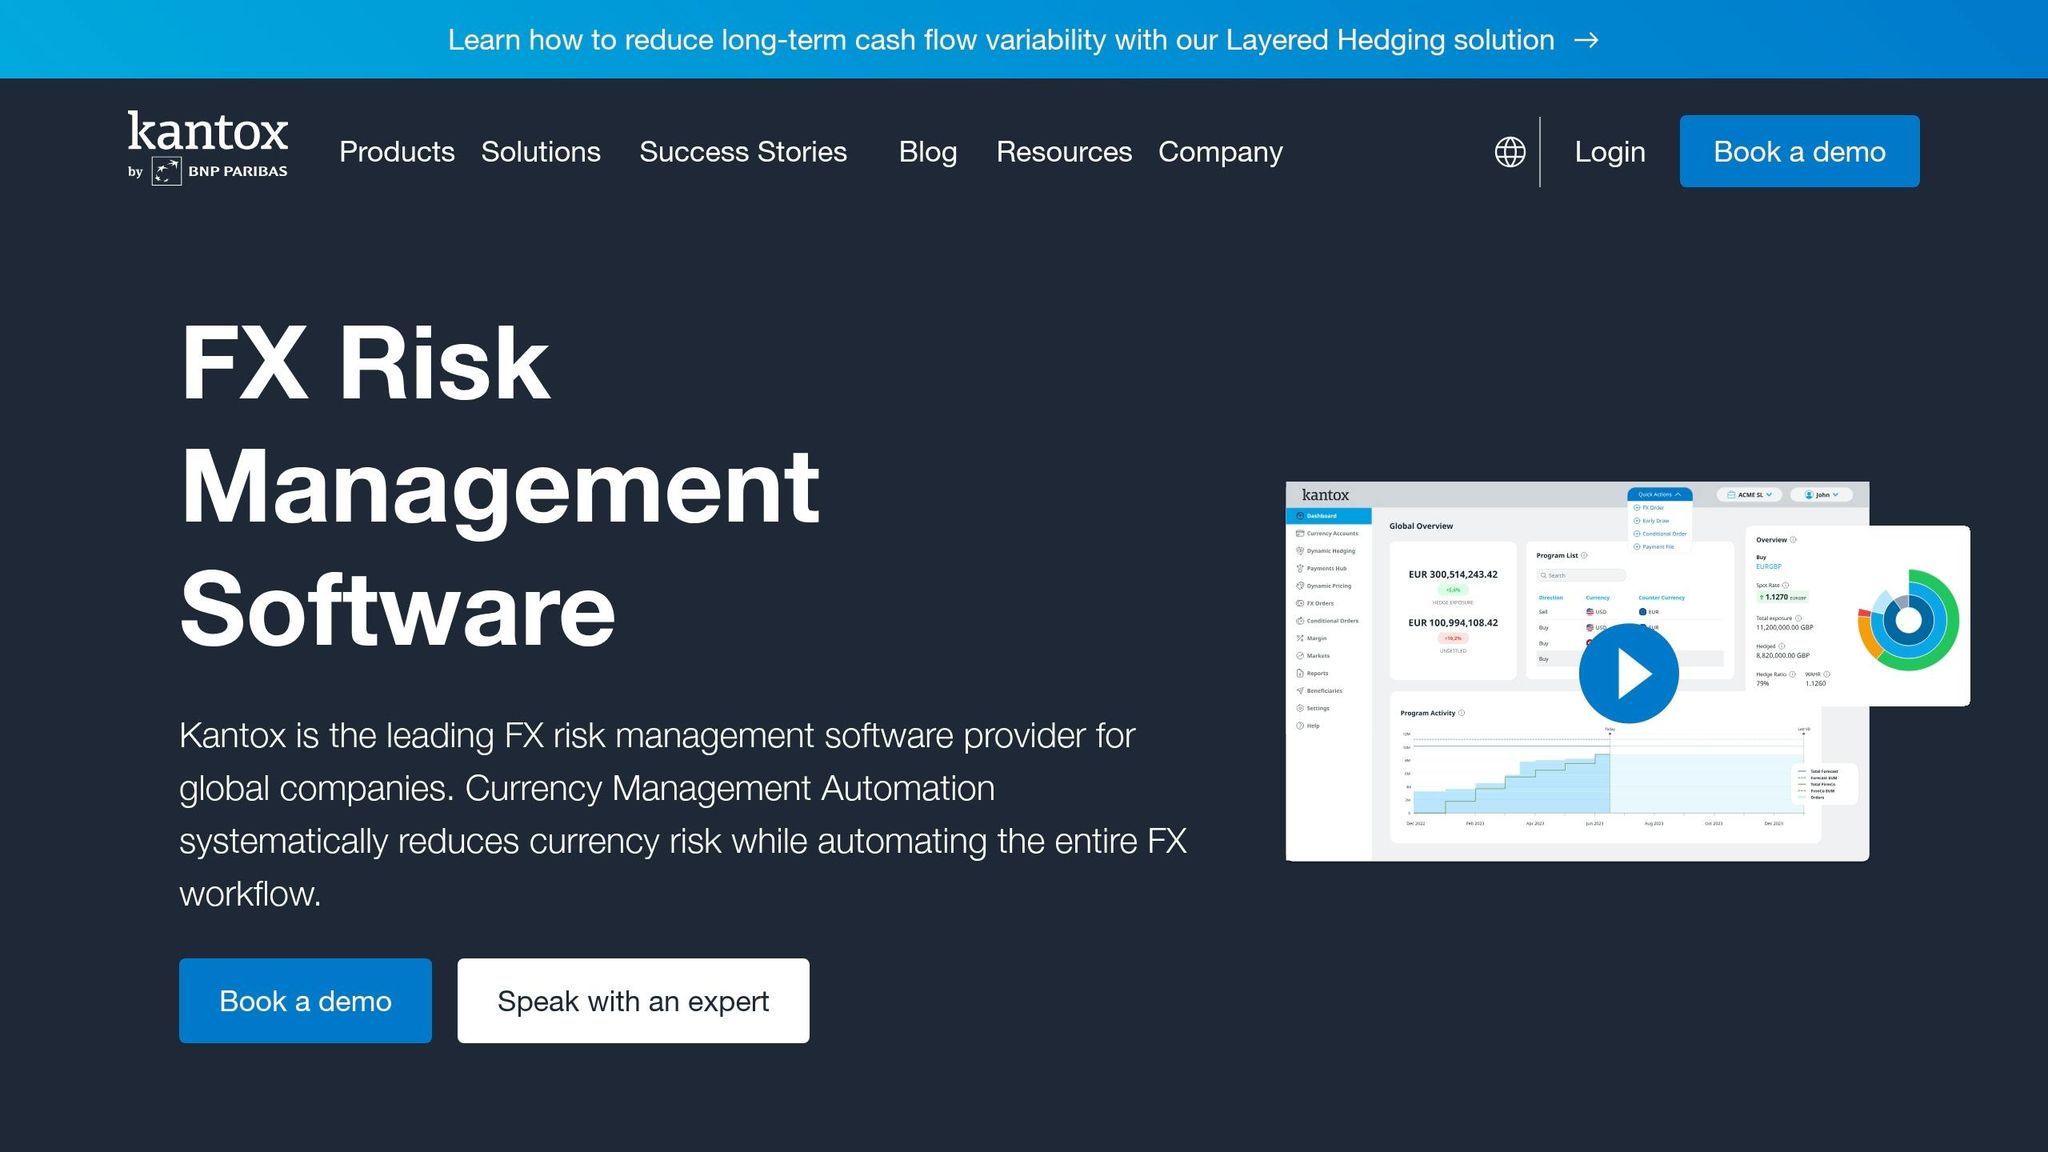The width and height of the screenshot is (2048, 1152).
Task: Open the Company menu
Action: pos(1220,152)
